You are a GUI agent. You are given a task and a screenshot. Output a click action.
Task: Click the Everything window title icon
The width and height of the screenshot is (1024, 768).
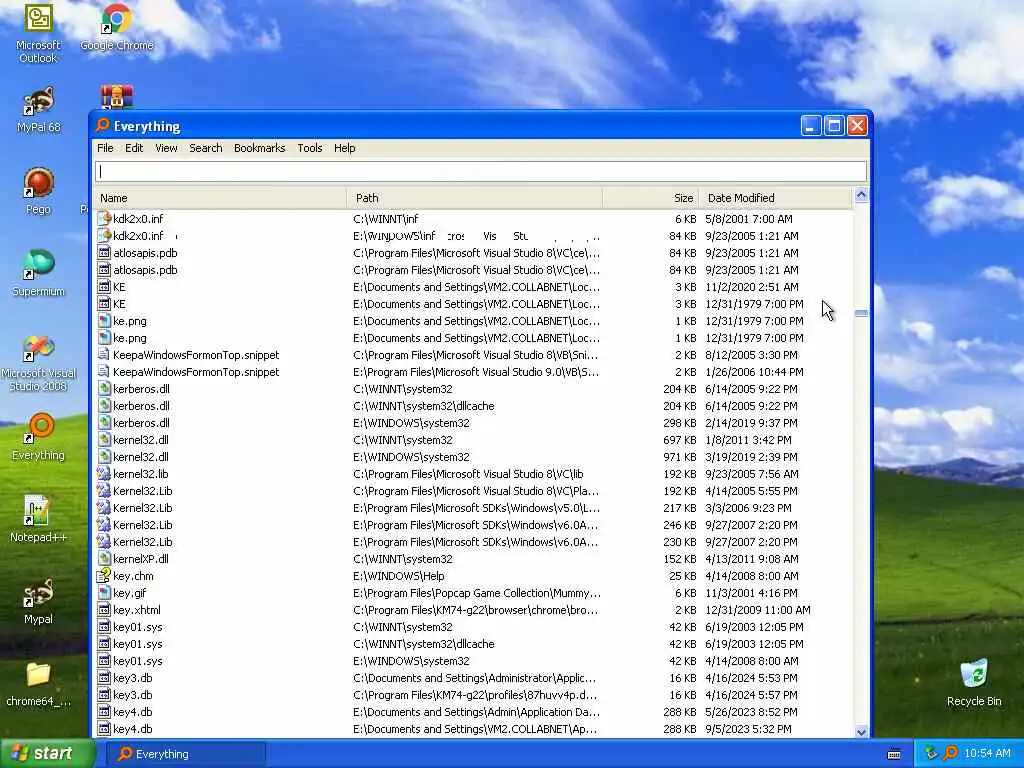[x=103, y=125]
